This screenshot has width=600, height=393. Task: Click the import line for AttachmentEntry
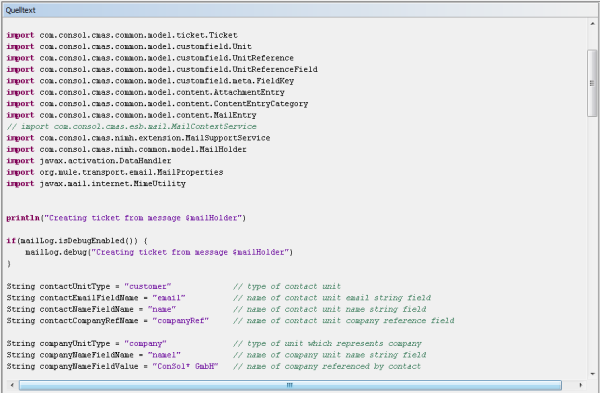coord(145,93)
